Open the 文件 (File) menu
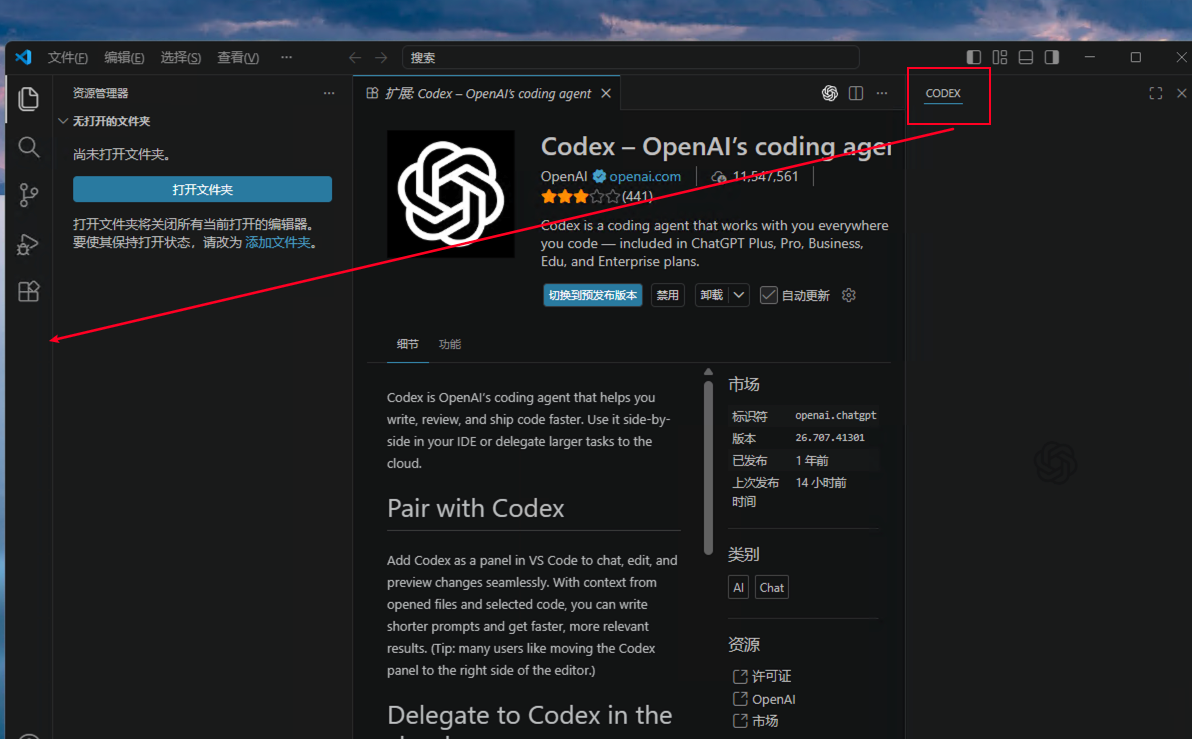Viewport: 1192px width, 739px height. point(68,58)
